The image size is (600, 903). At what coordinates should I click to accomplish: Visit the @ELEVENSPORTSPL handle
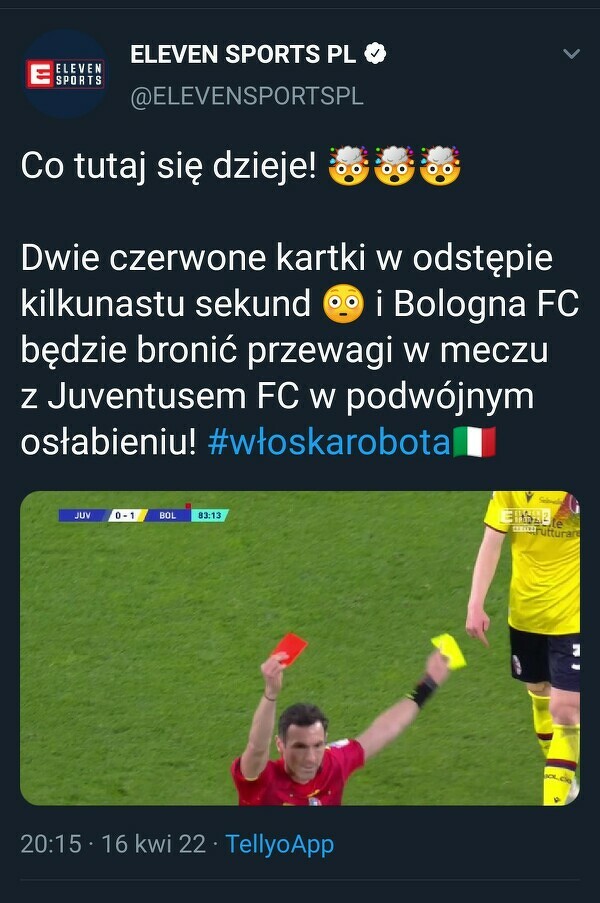(247, 97)
